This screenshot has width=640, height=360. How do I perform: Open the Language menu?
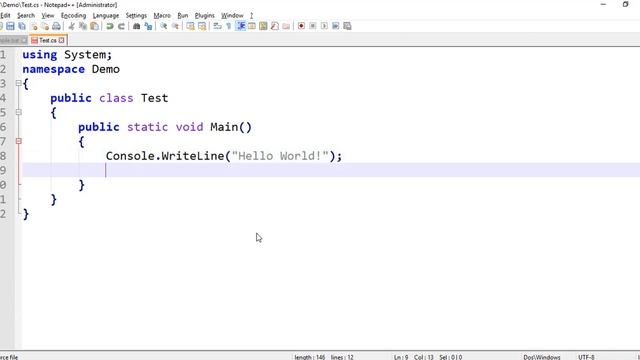(106, 16)
